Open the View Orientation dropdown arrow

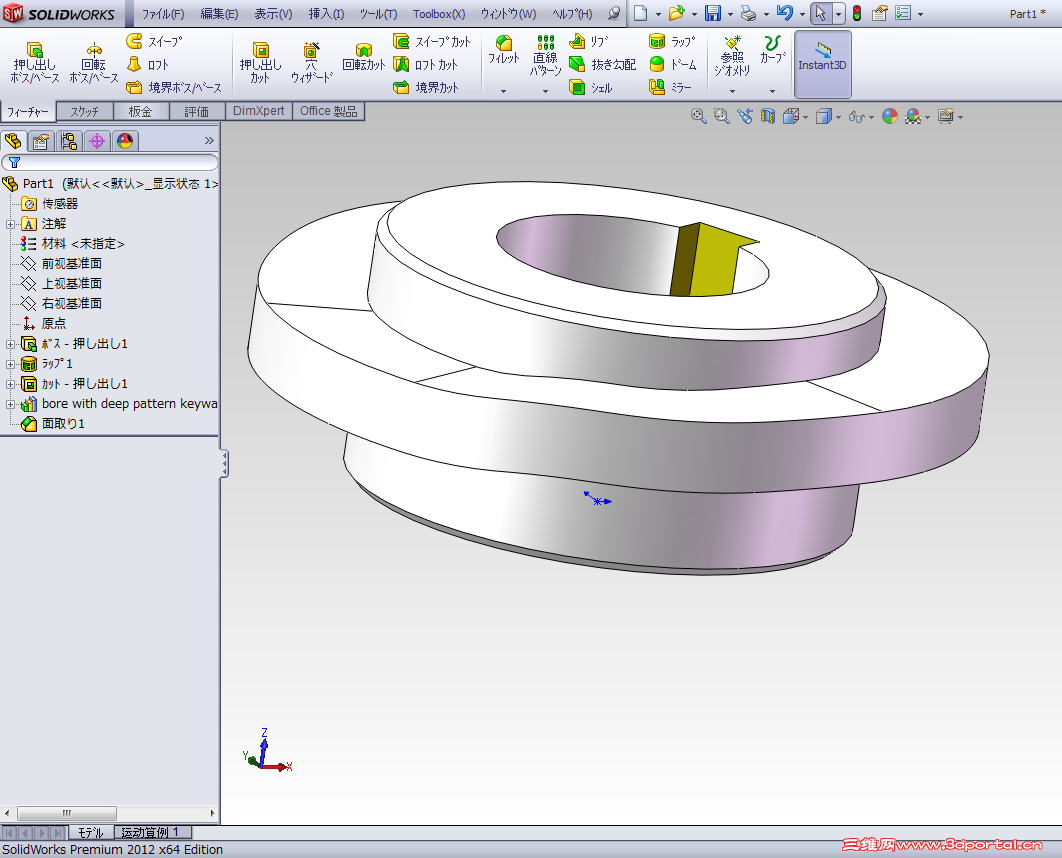(x=805, y=117)
